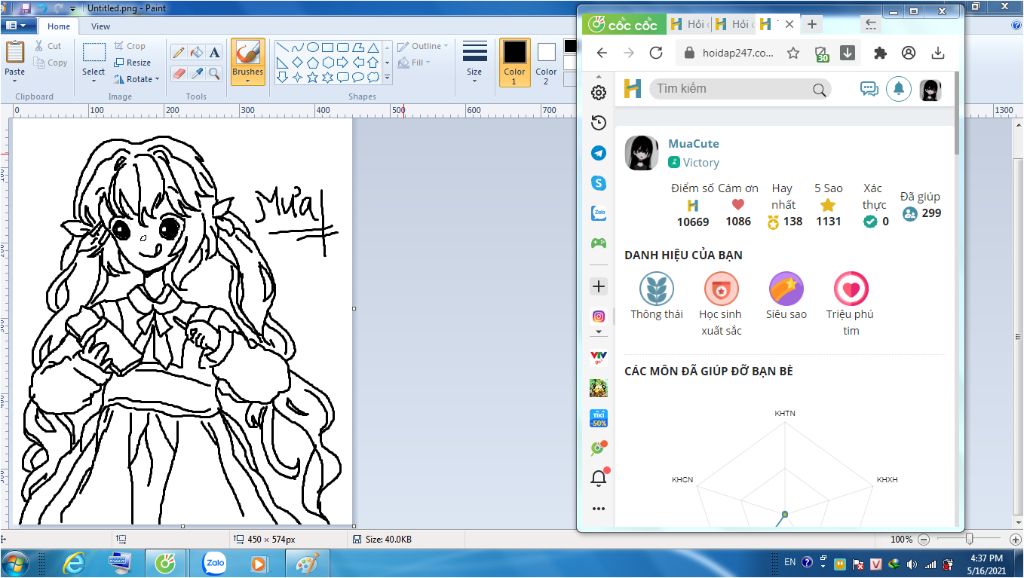Switch to the View ribbon tab
Screen dimensions: 1024x578
coord(100,26)
